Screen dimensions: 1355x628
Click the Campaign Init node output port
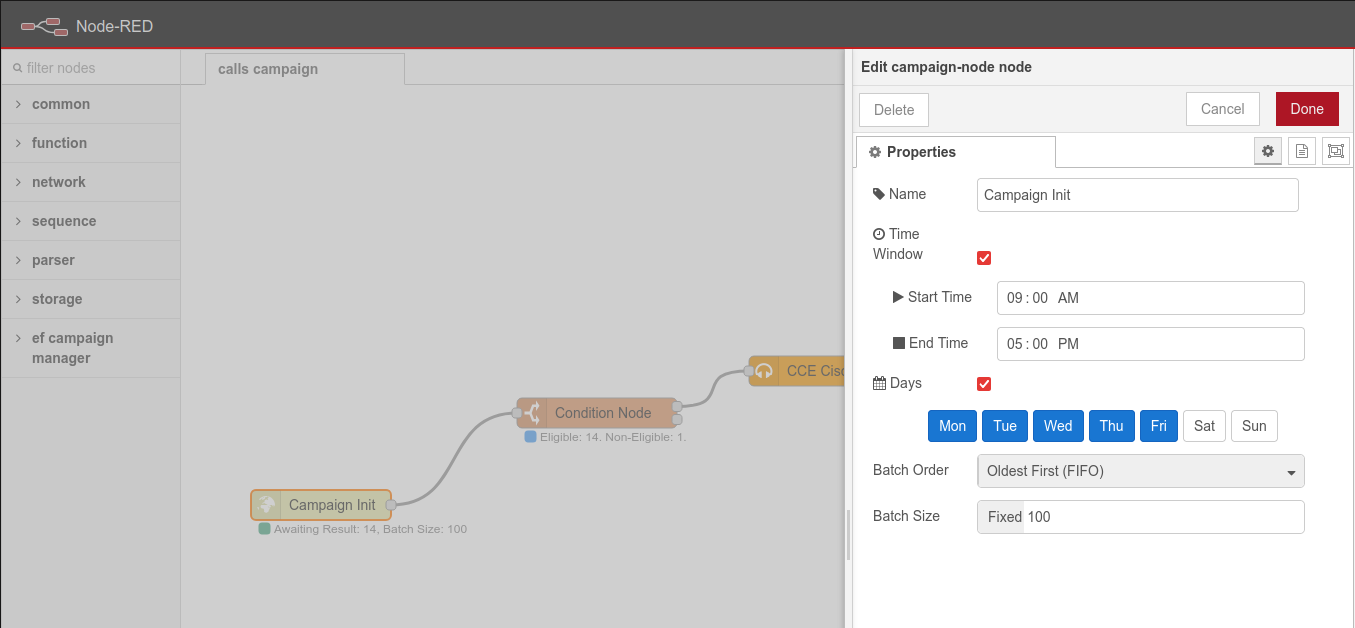click(x=391, y=505)
